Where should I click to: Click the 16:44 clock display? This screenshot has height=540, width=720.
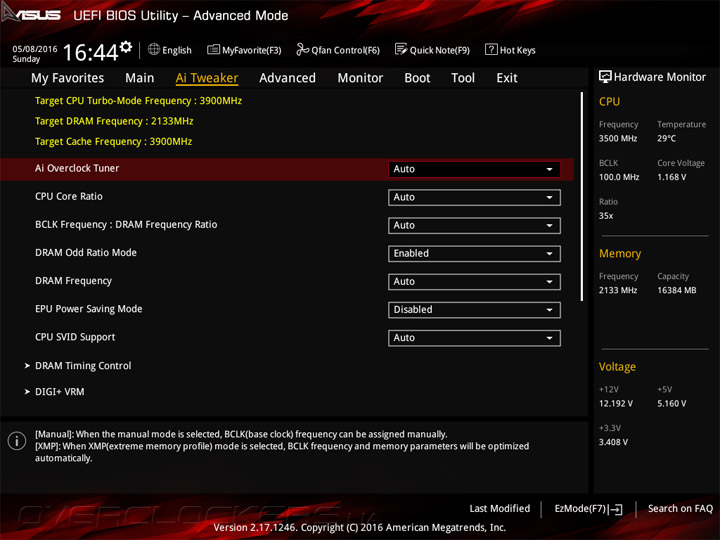pos(90,52)
